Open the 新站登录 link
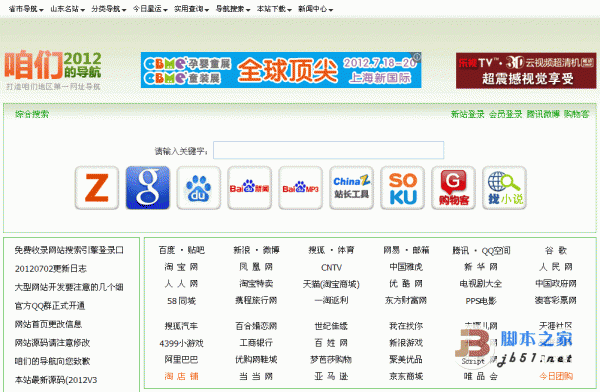Viewport: 600px width, 392px height. [467, 114]
